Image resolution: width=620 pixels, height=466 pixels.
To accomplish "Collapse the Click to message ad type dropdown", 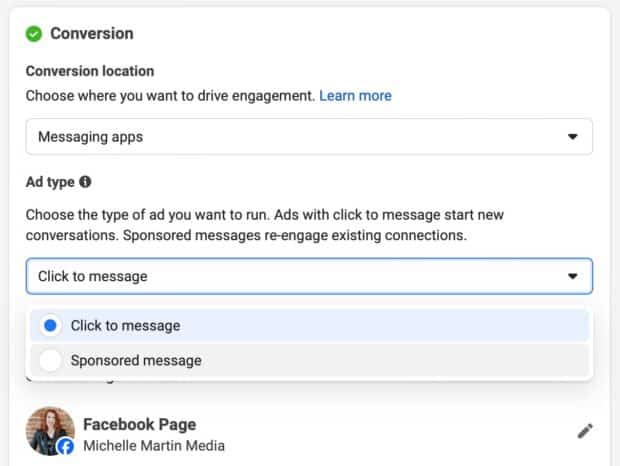I will click(309, 276).
